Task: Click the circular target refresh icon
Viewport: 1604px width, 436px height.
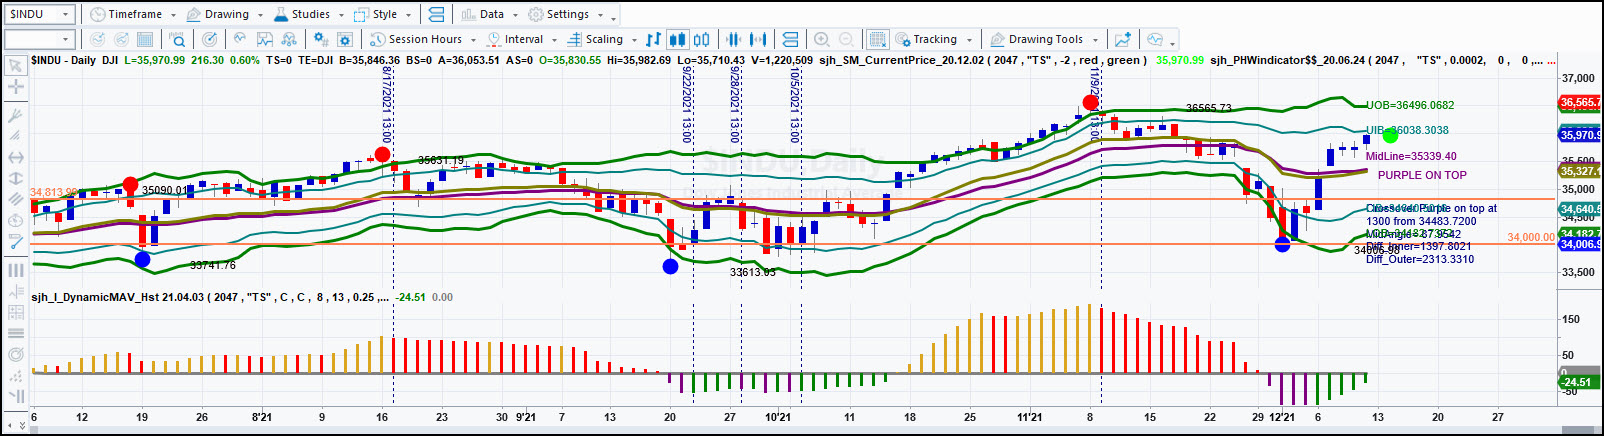Action: click(209, 39)
